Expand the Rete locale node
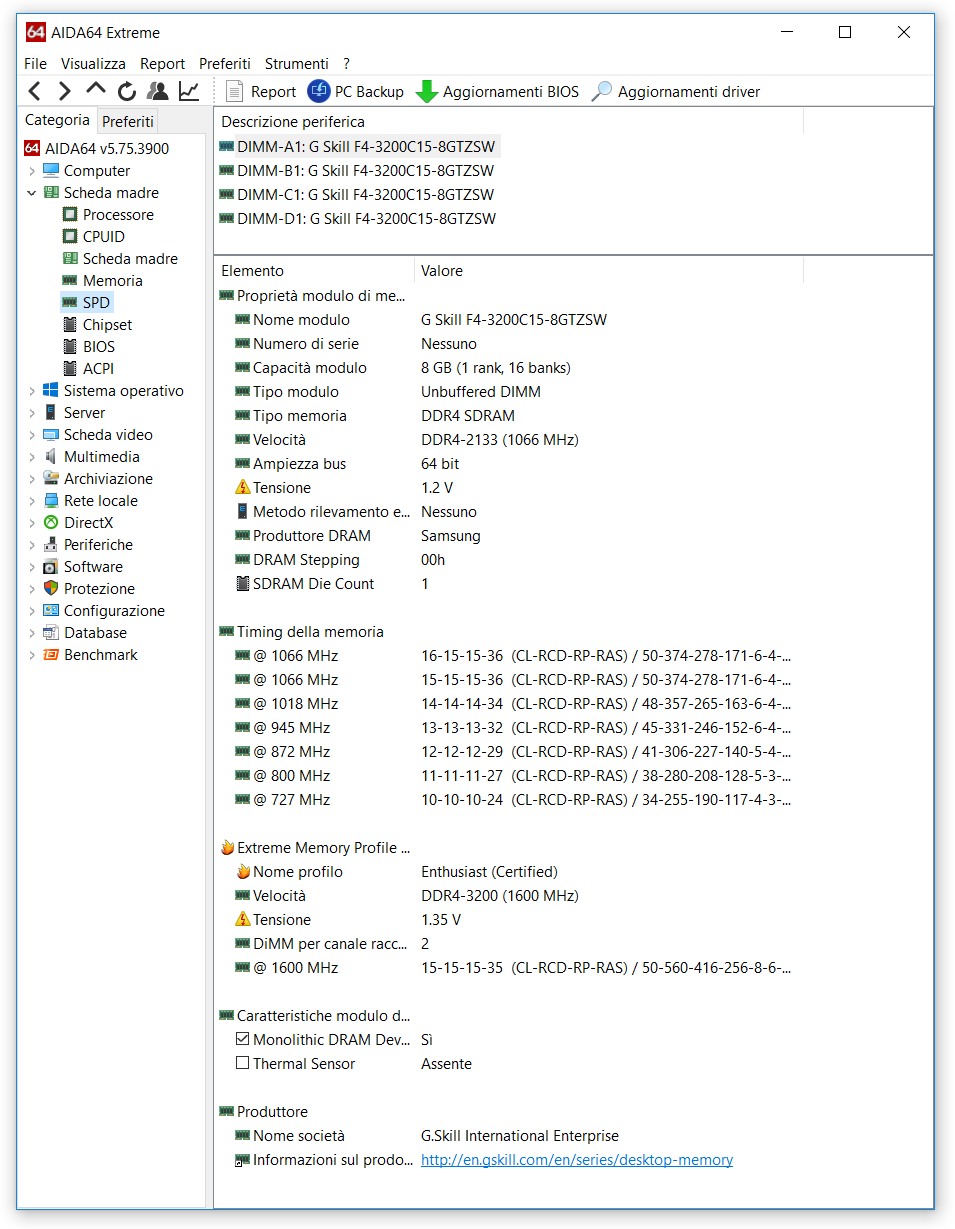Viewport: 955px width, 1229px height. click(32, 501)
